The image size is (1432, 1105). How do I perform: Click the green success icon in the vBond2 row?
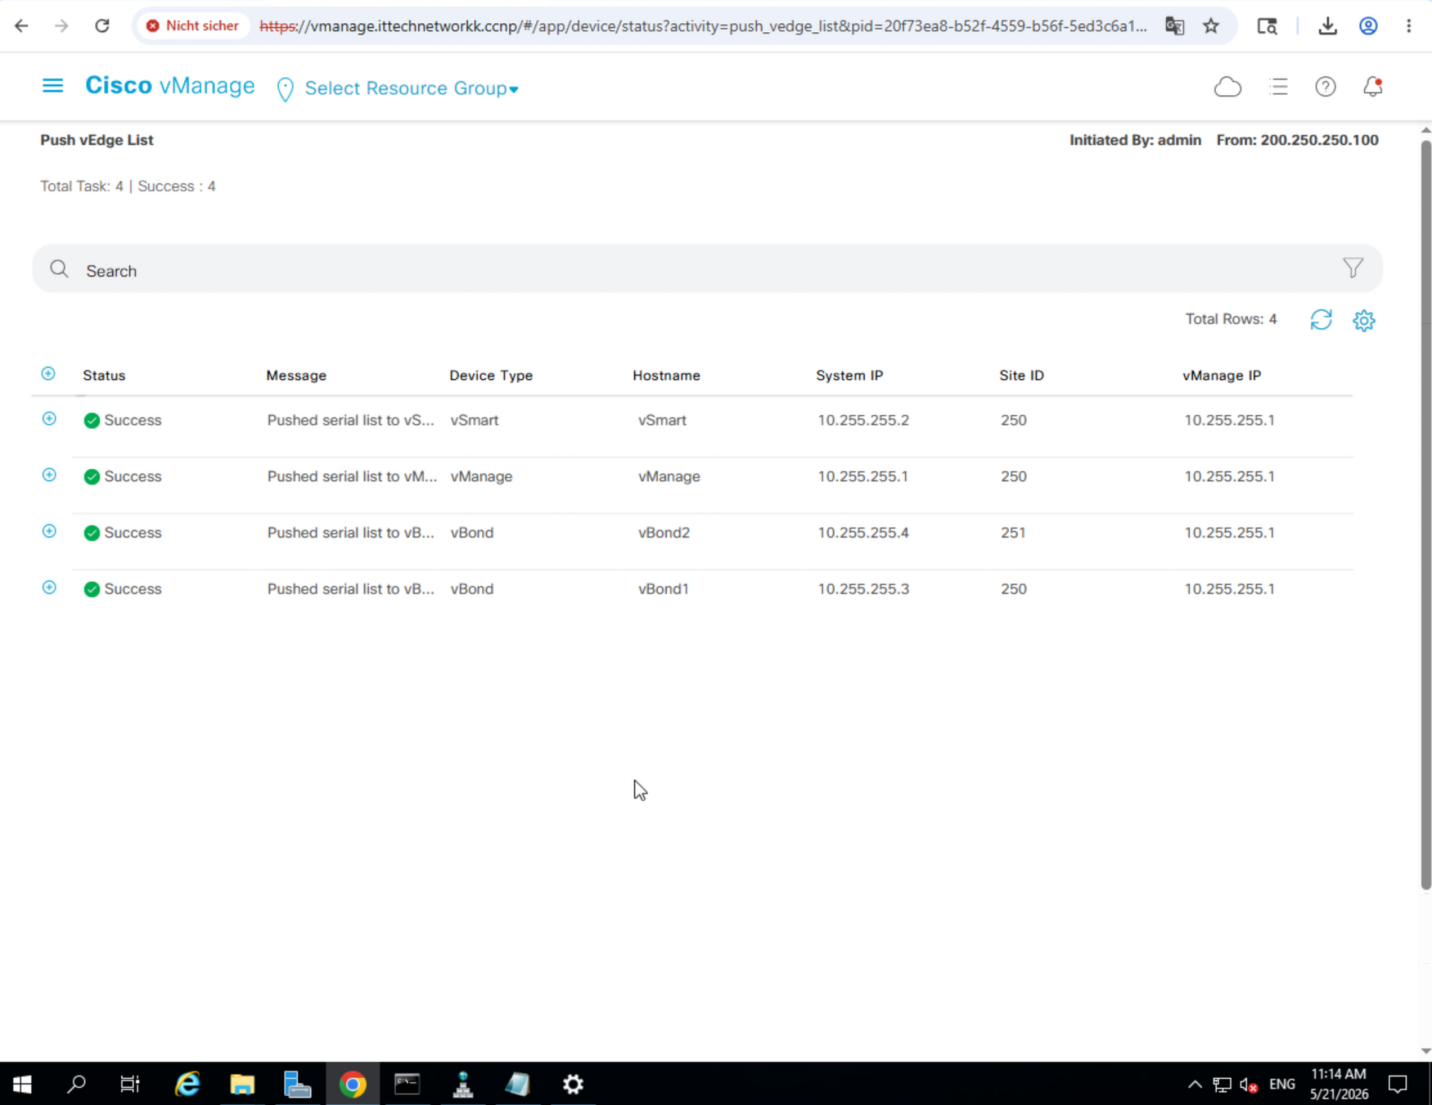[92, 533]
